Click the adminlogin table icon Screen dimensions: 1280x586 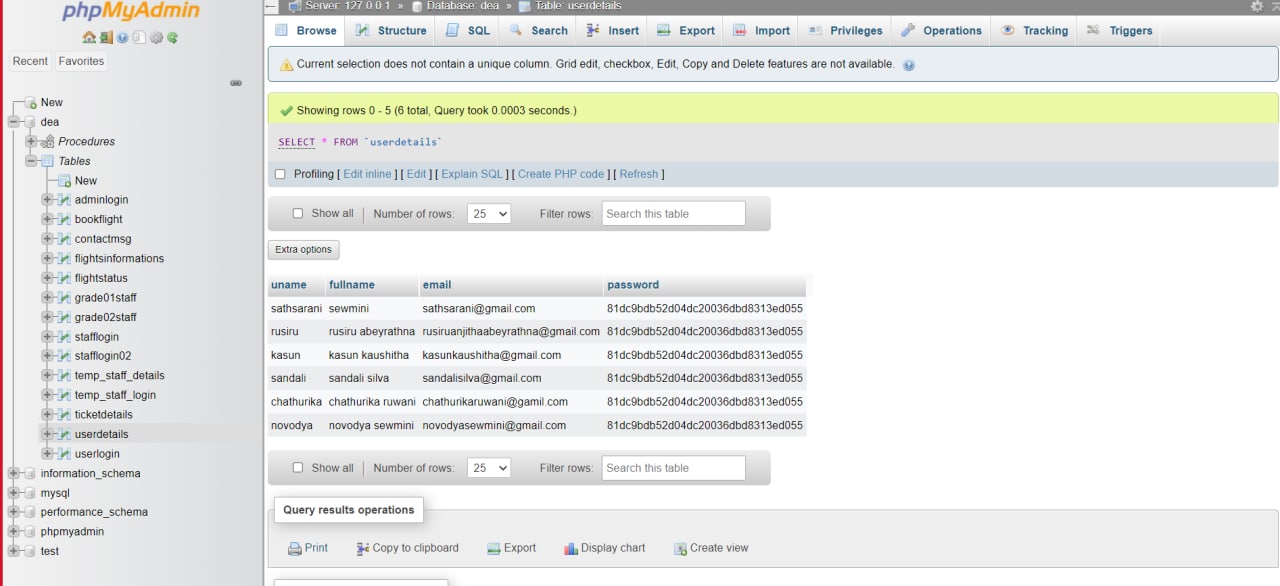tap(64, 200)
